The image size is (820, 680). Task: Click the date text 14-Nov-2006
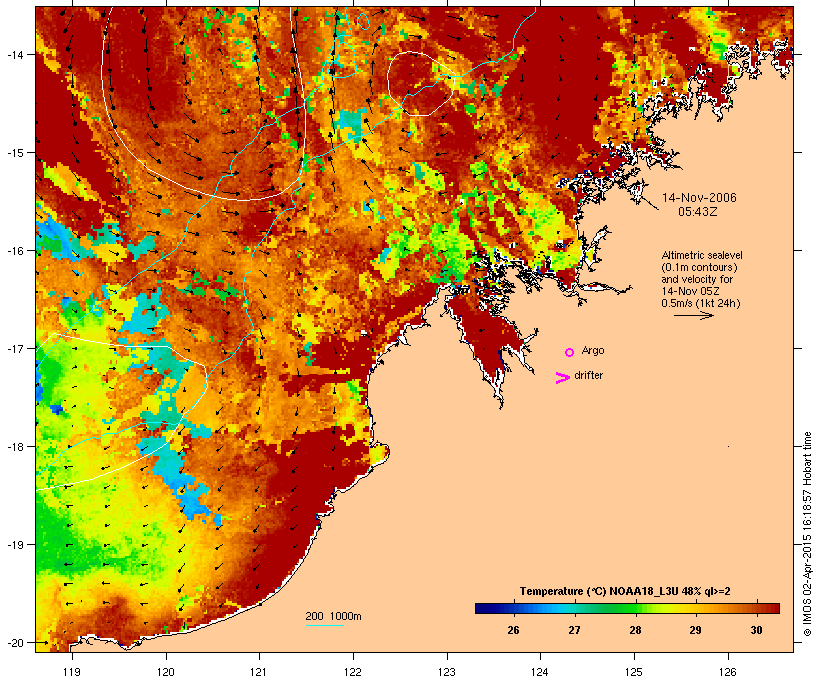point(699,198)
